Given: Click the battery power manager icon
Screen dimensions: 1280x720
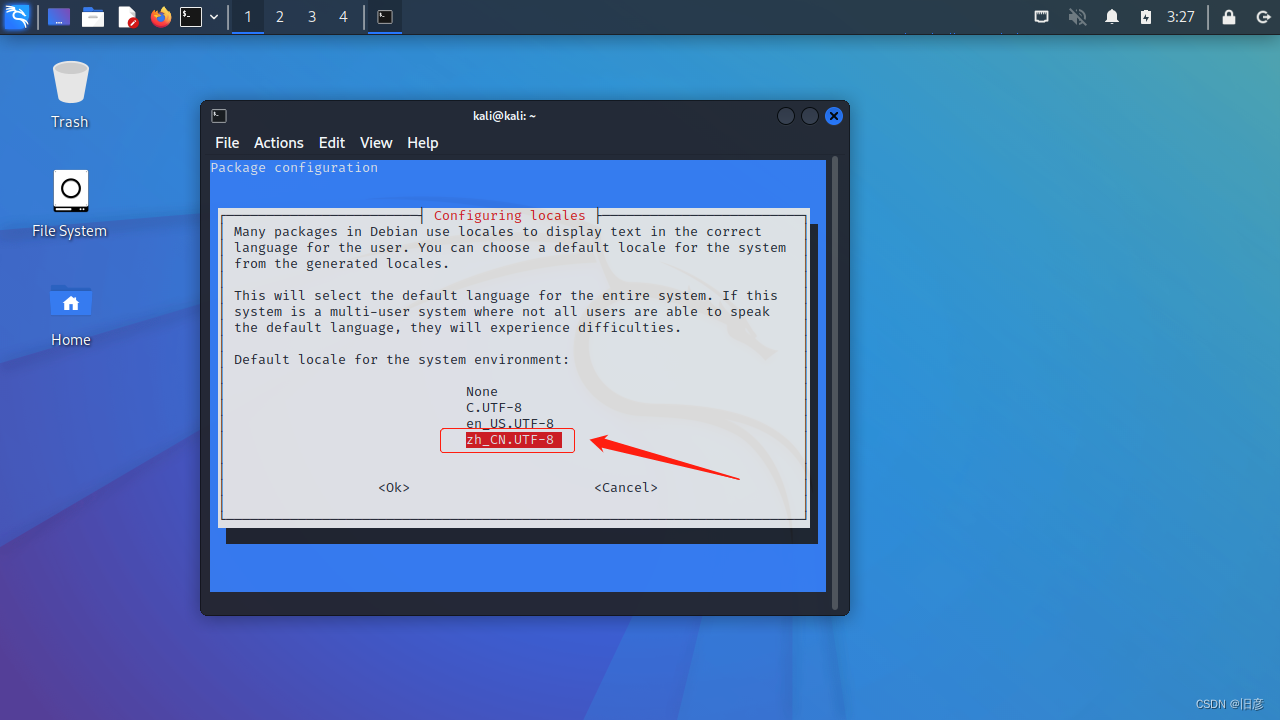Looking at the screenshot, I should click(x=1146, y=17).
